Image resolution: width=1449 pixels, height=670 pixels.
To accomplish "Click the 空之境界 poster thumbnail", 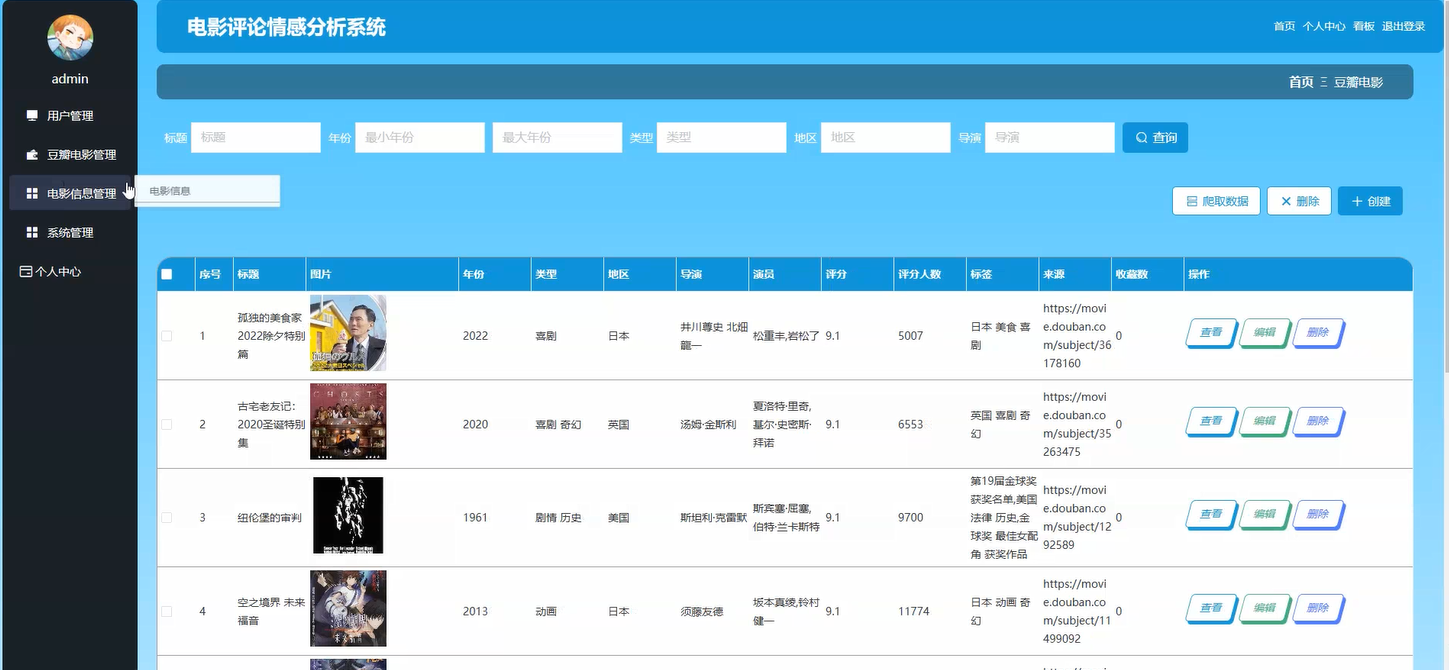I will tap(348, 608).
